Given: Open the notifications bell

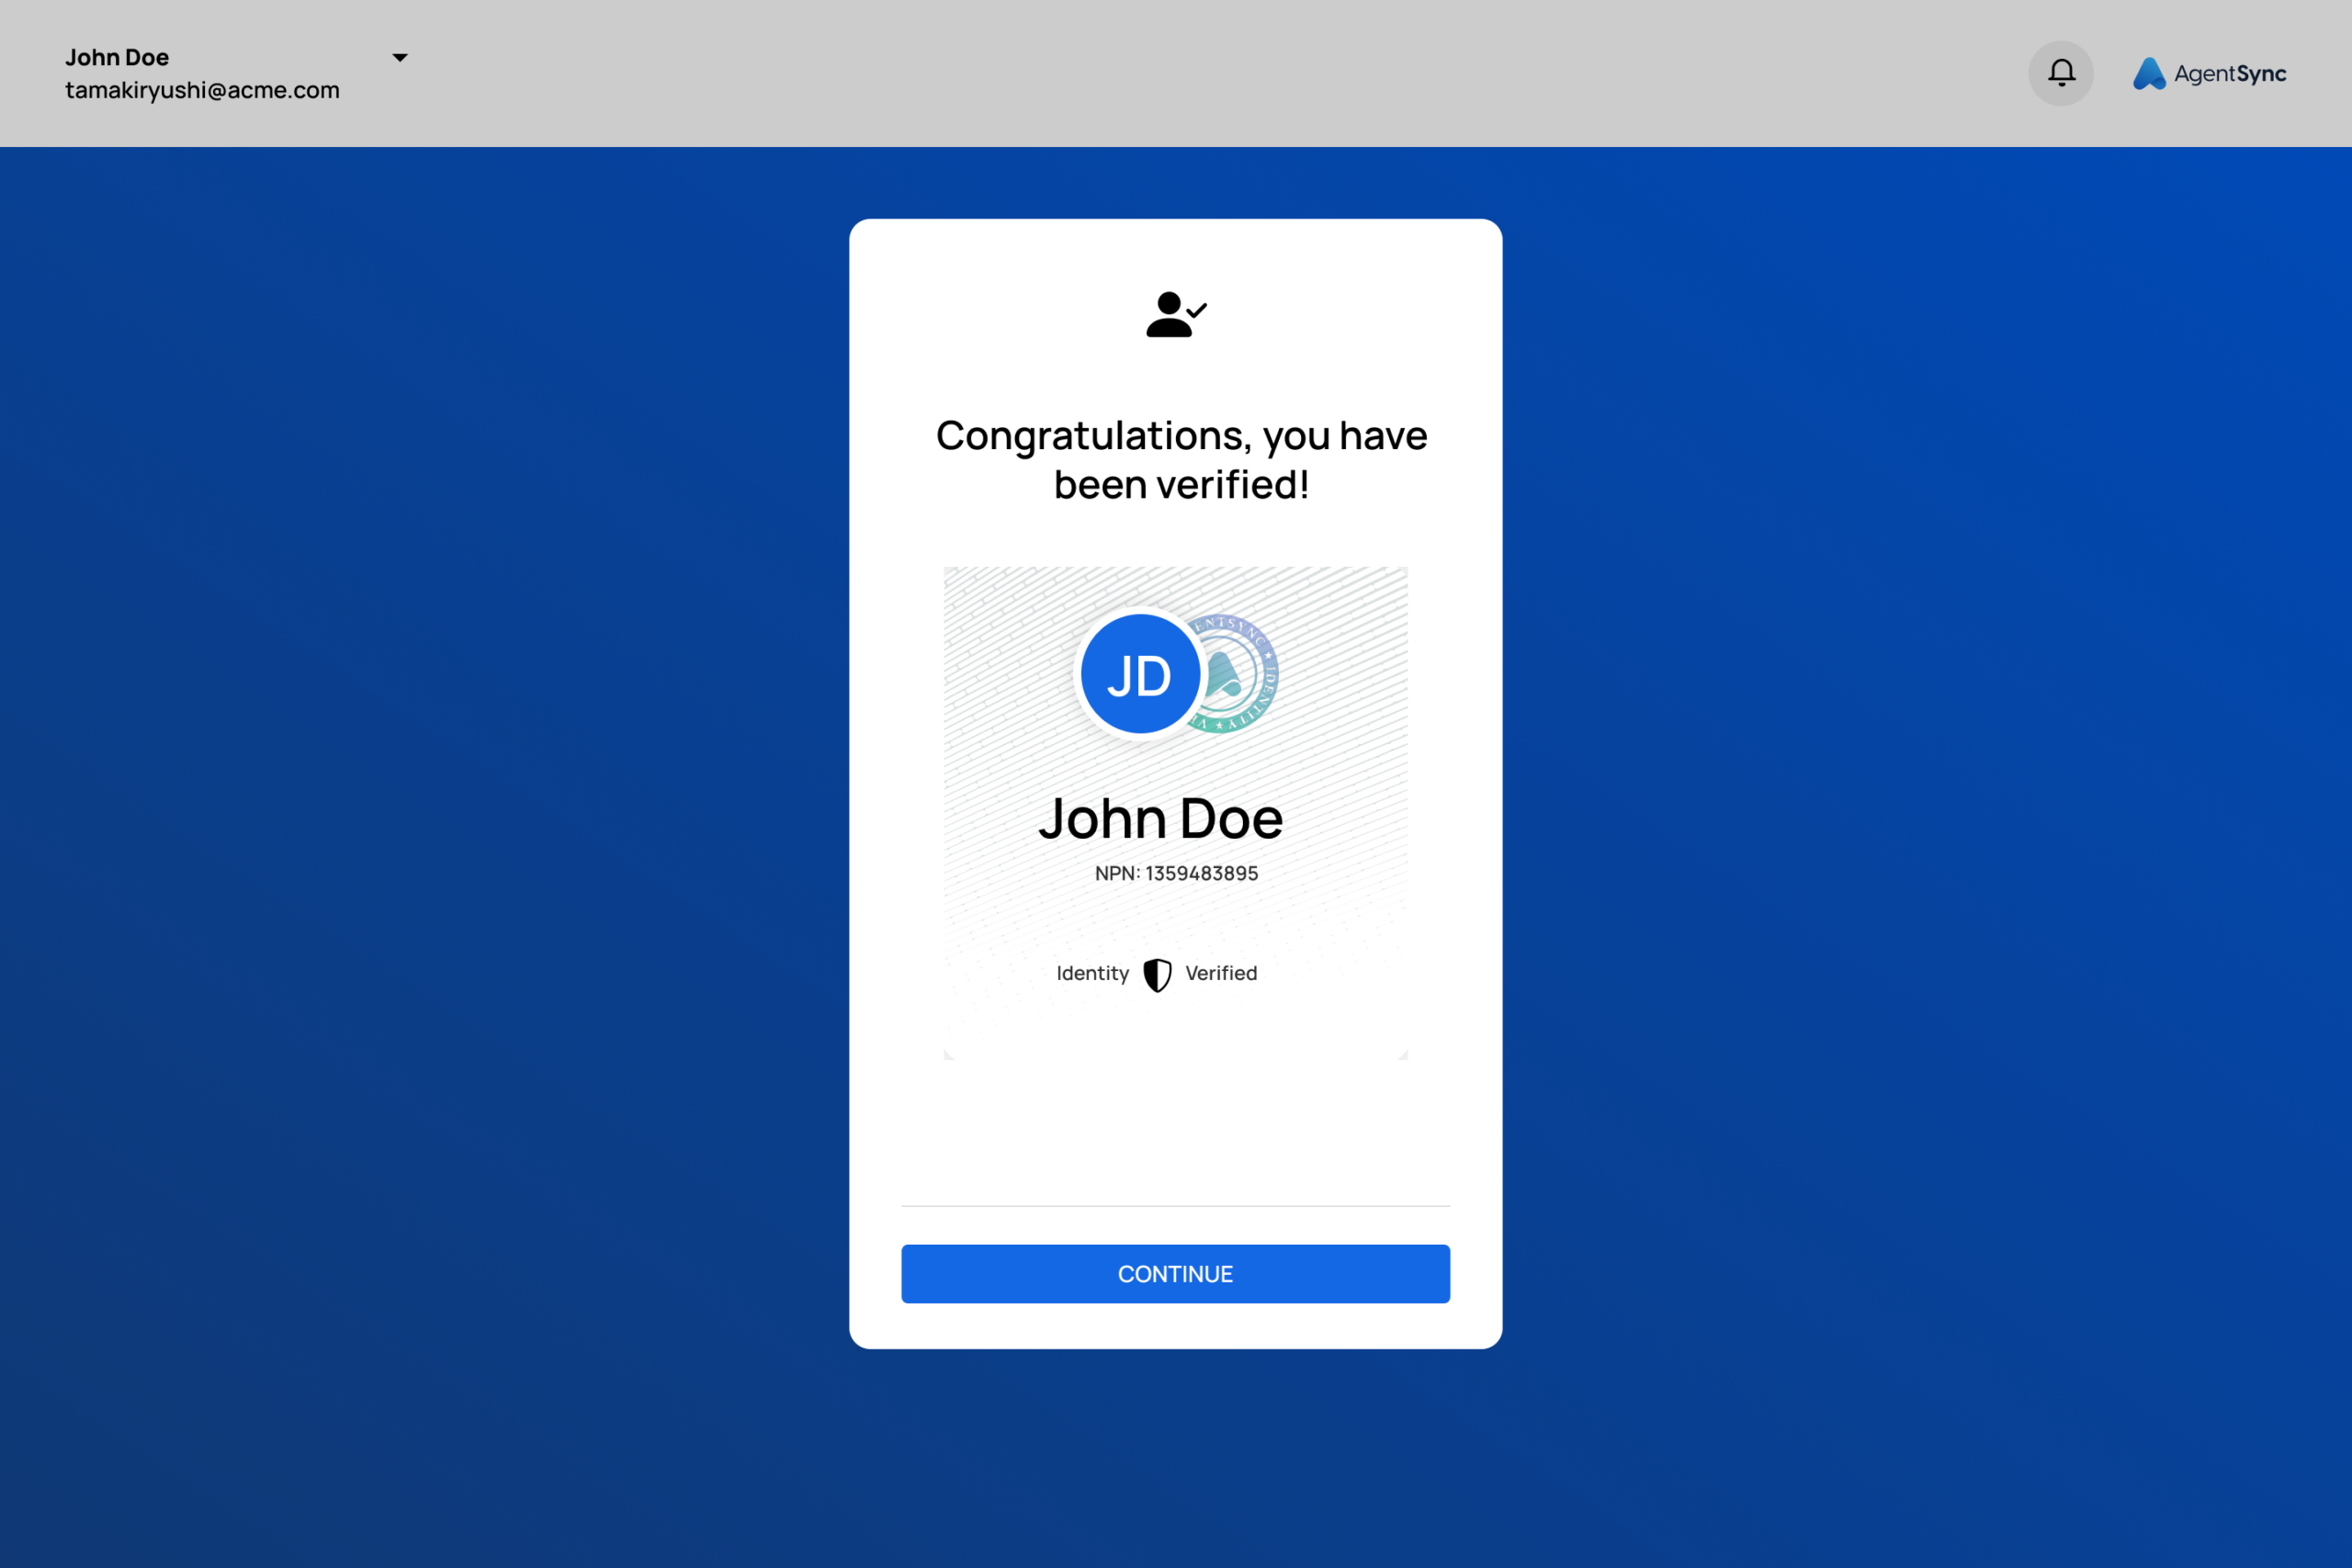Looking at the screenshot, I should pyautogui.click(x=2060, y=73).
